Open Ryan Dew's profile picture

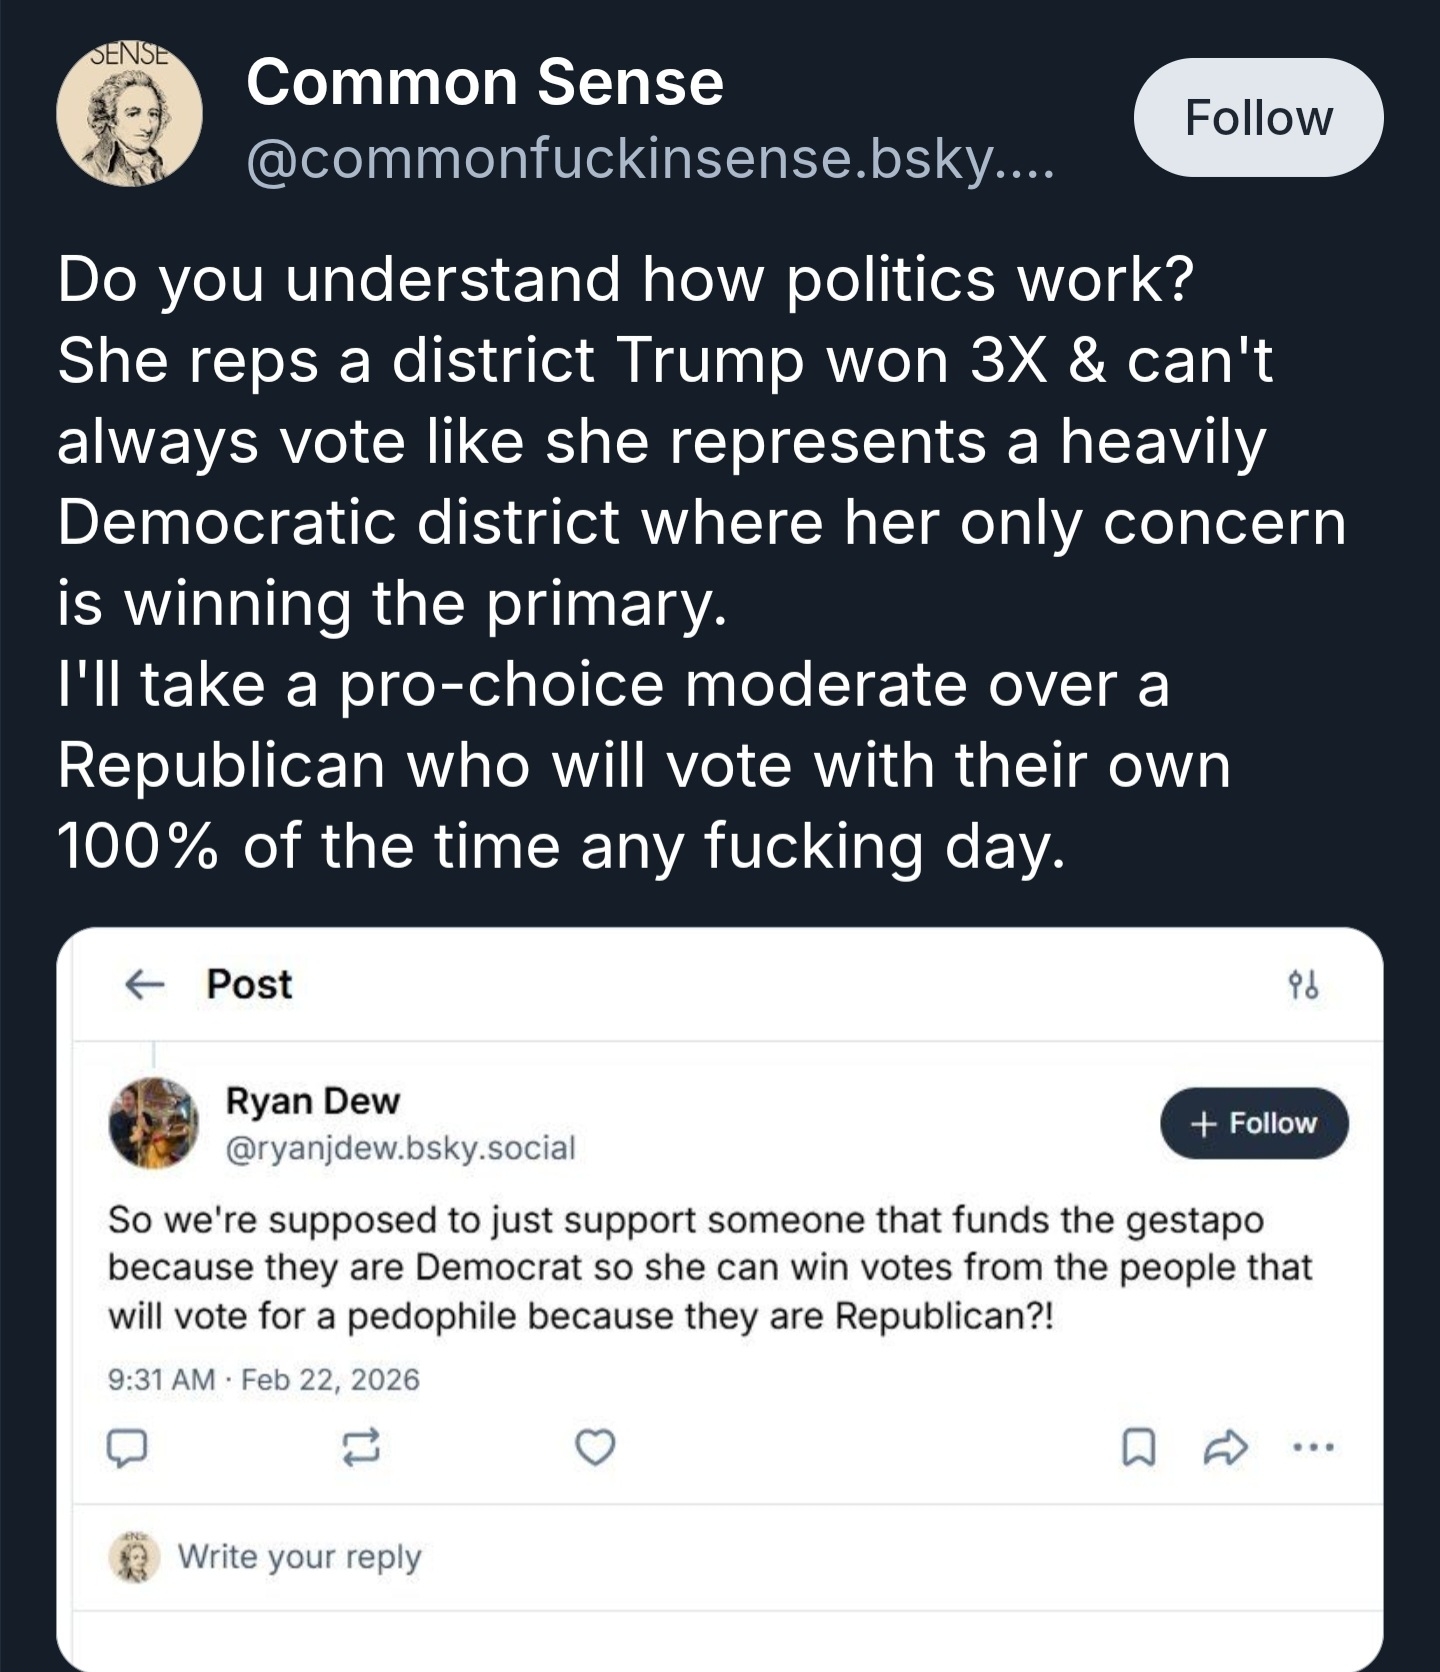point(153,1123)
